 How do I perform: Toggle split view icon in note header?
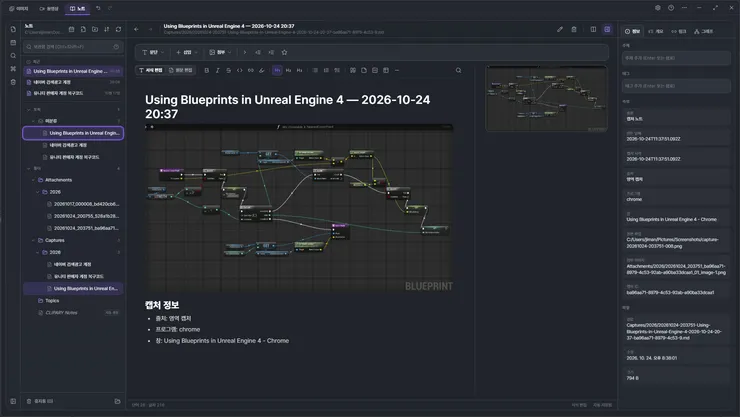coord(593,29)
